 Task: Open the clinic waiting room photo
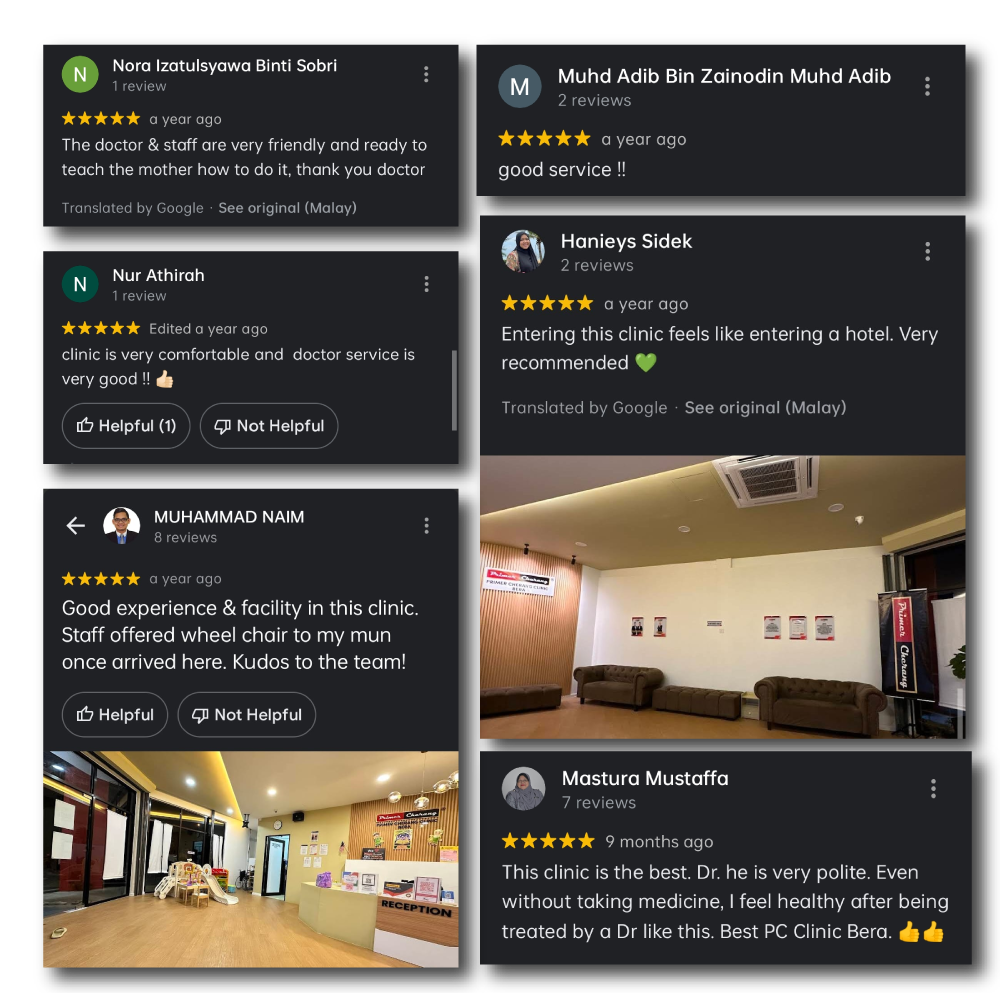pos(723,597)
